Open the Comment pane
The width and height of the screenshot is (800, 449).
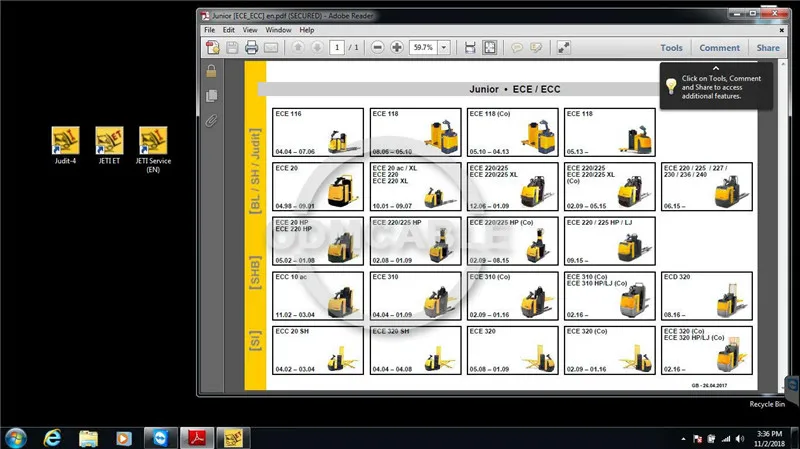click(x=719, y=47)
